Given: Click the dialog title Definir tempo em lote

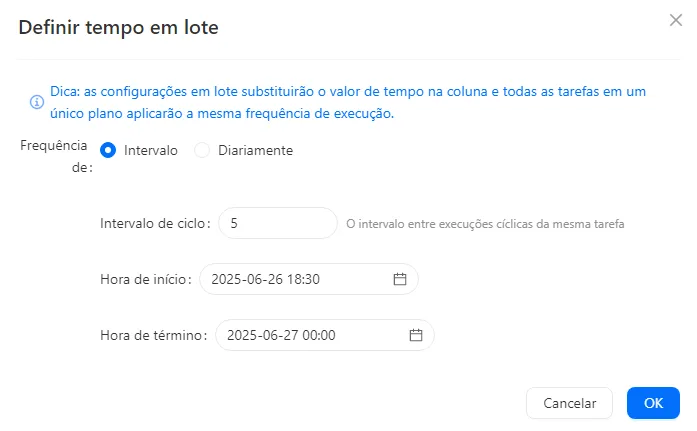Looking at the screenshot, I should pos(119,28).
